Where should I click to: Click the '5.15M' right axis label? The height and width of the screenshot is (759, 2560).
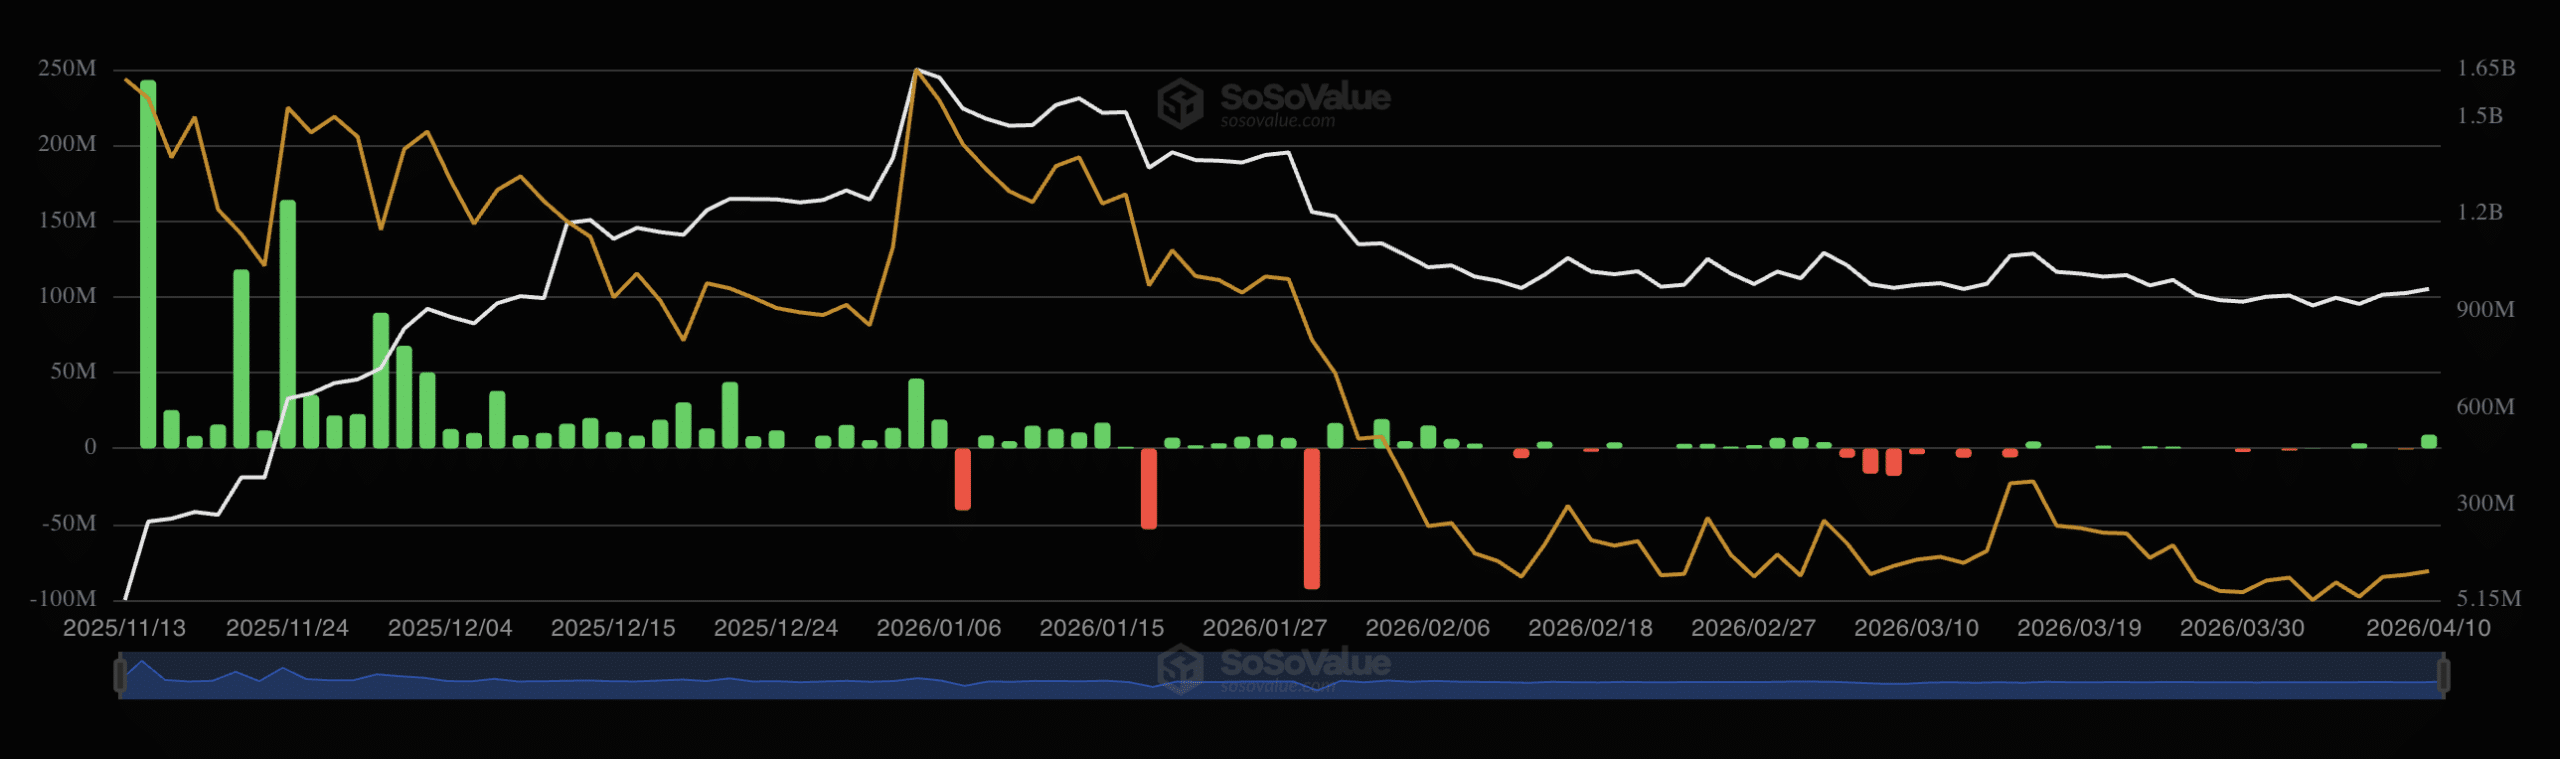tap(2489, 599)
